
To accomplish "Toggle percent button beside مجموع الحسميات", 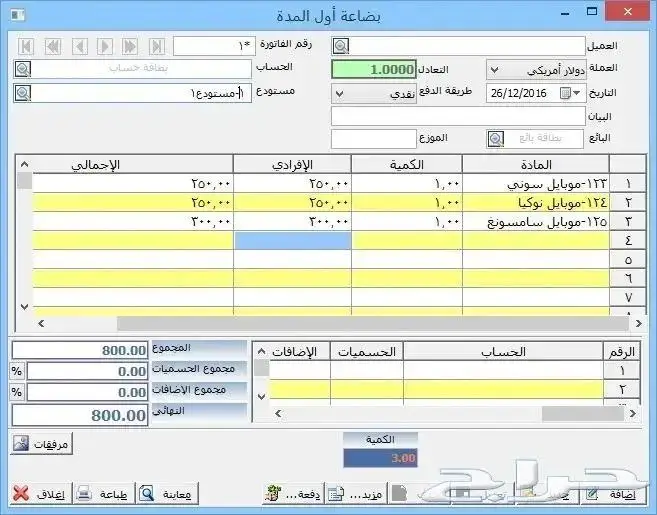I will click(17, 371).
